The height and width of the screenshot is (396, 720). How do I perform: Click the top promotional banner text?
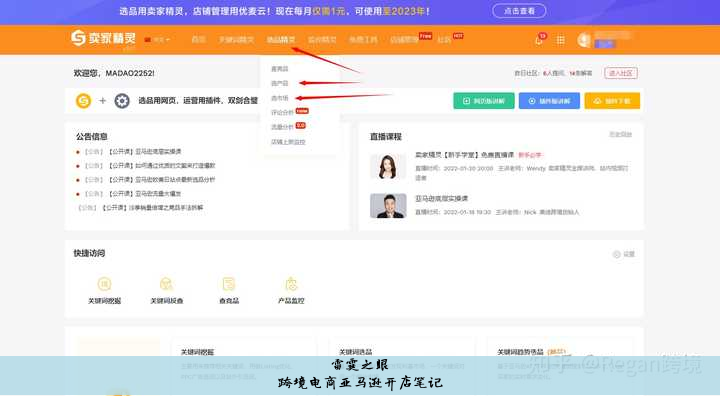(275, 11)
